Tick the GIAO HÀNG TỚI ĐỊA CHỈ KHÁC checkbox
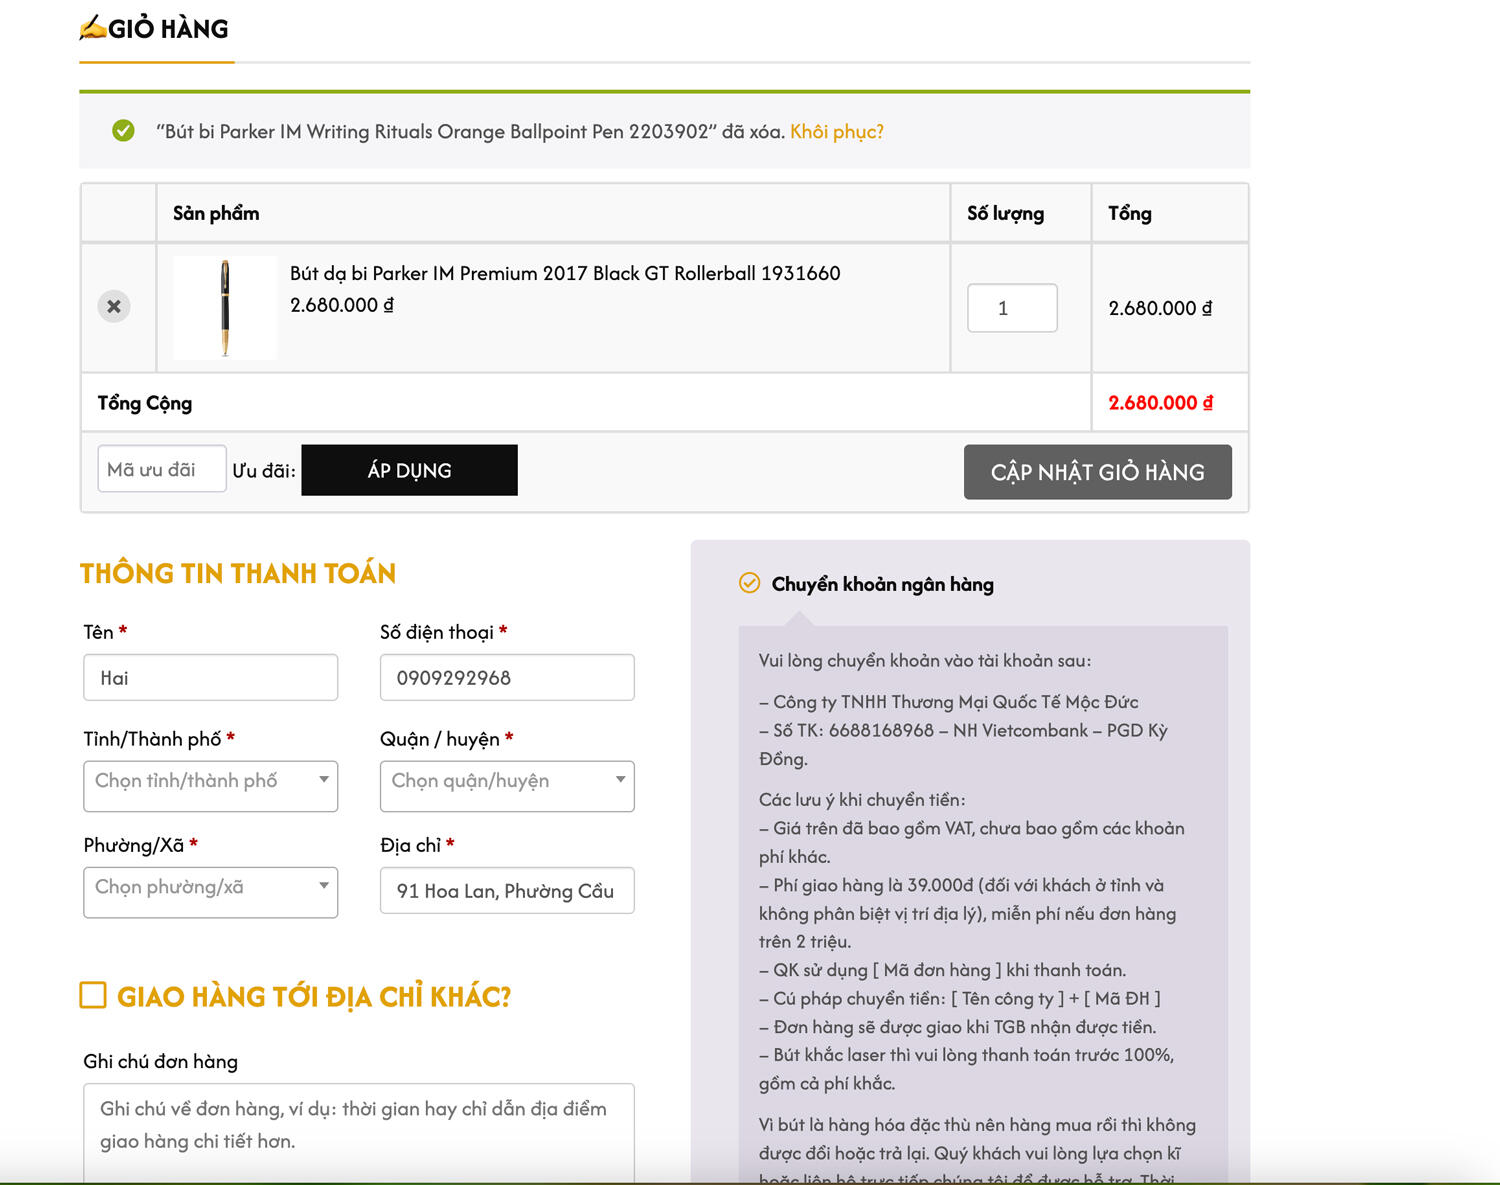 click(x=93, y=995)
